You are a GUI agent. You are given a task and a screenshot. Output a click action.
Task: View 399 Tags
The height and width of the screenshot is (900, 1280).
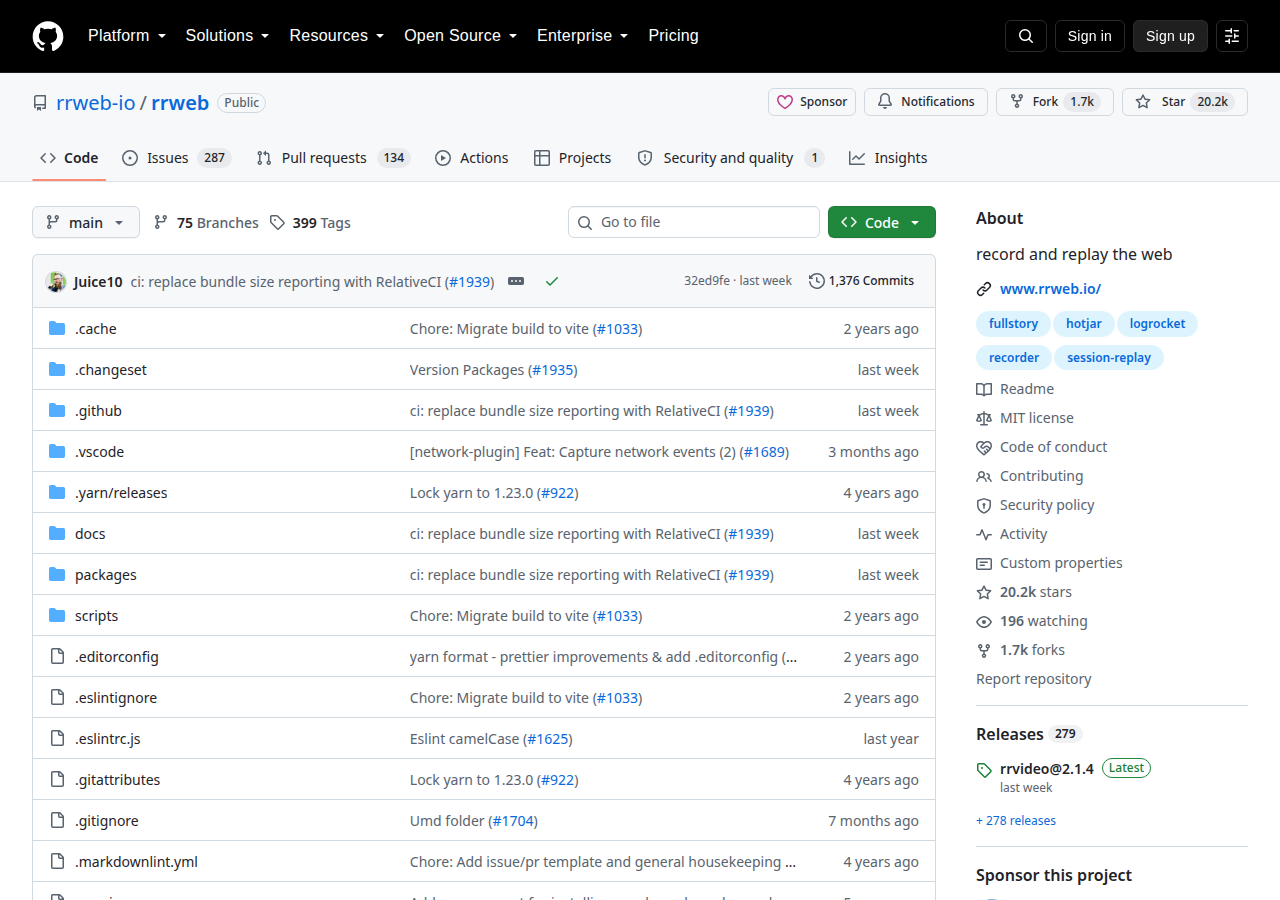point(310,223)
